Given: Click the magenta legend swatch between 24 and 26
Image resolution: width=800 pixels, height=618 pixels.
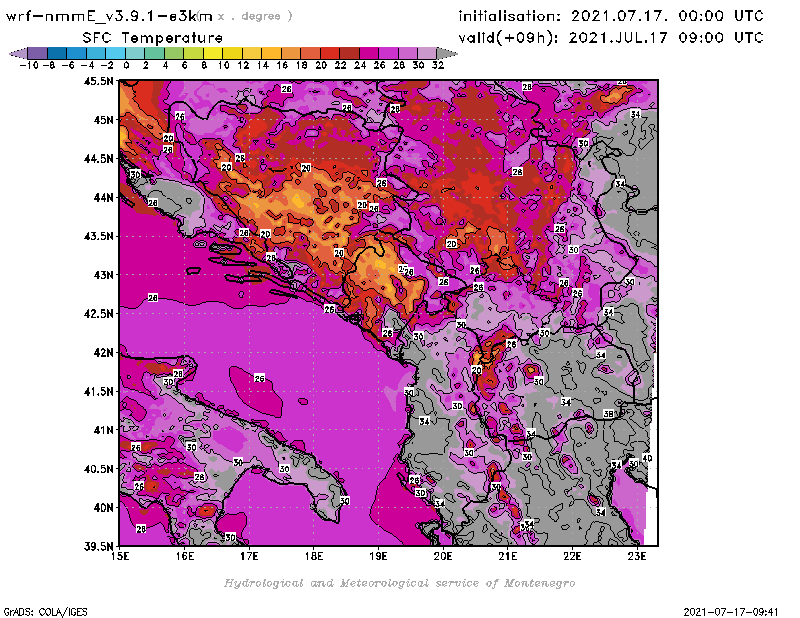Looking at the screenshot, I should click(x=368, y=53).
